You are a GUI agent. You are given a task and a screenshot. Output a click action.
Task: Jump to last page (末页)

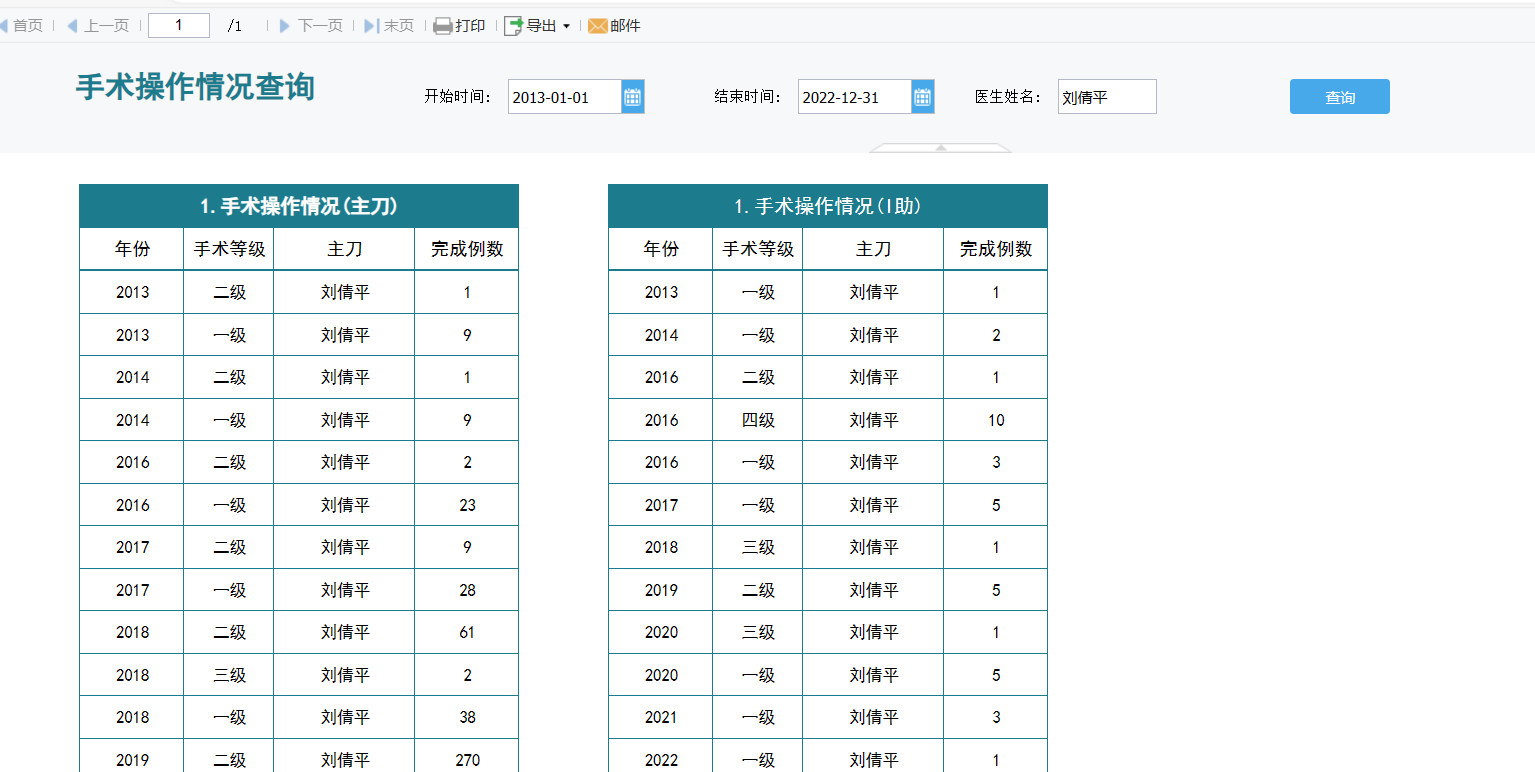pos(389,26)
